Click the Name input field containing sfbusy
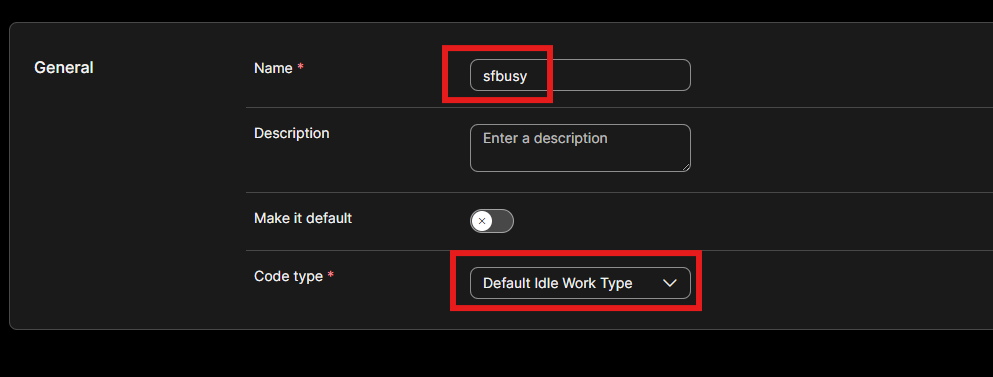The width and height of the screenshot is (993, 377). tap(580, 75)
